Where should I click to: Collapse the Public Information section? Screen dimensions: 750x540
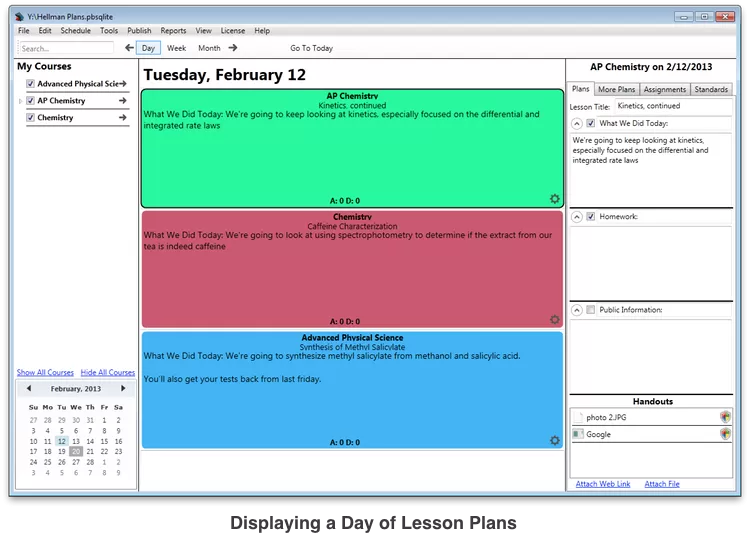click(577, 310)
